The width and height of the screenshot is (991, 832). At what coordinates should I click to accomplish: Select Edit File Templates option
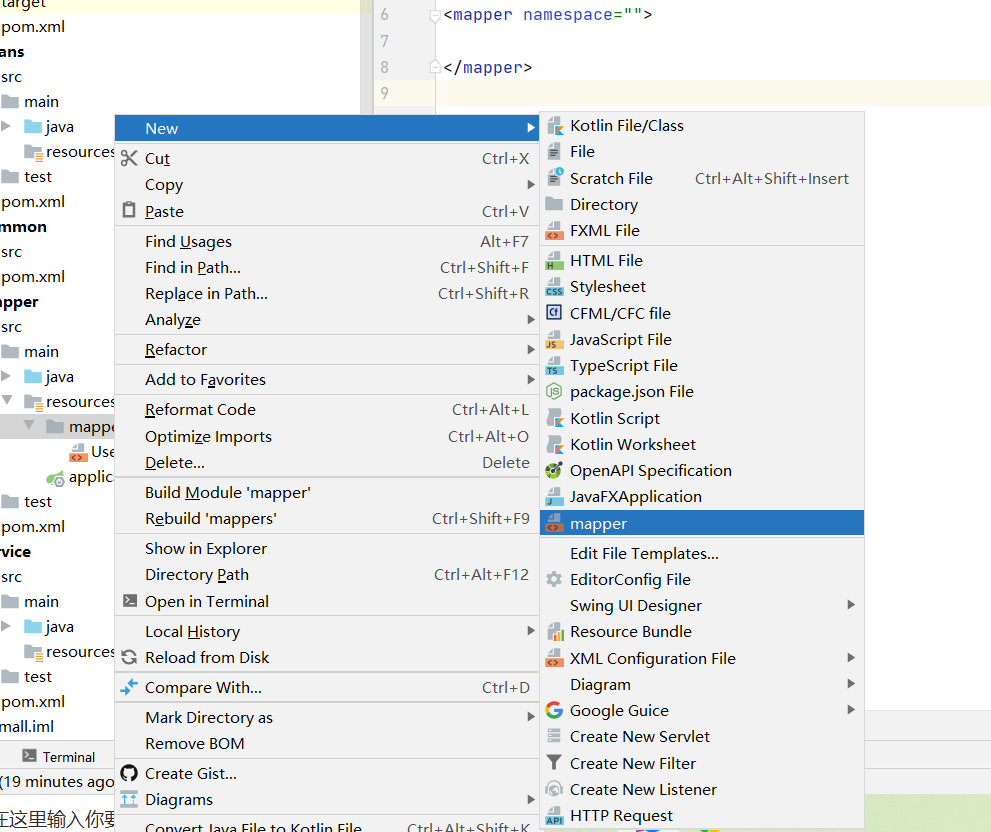[x=702, y=553]
